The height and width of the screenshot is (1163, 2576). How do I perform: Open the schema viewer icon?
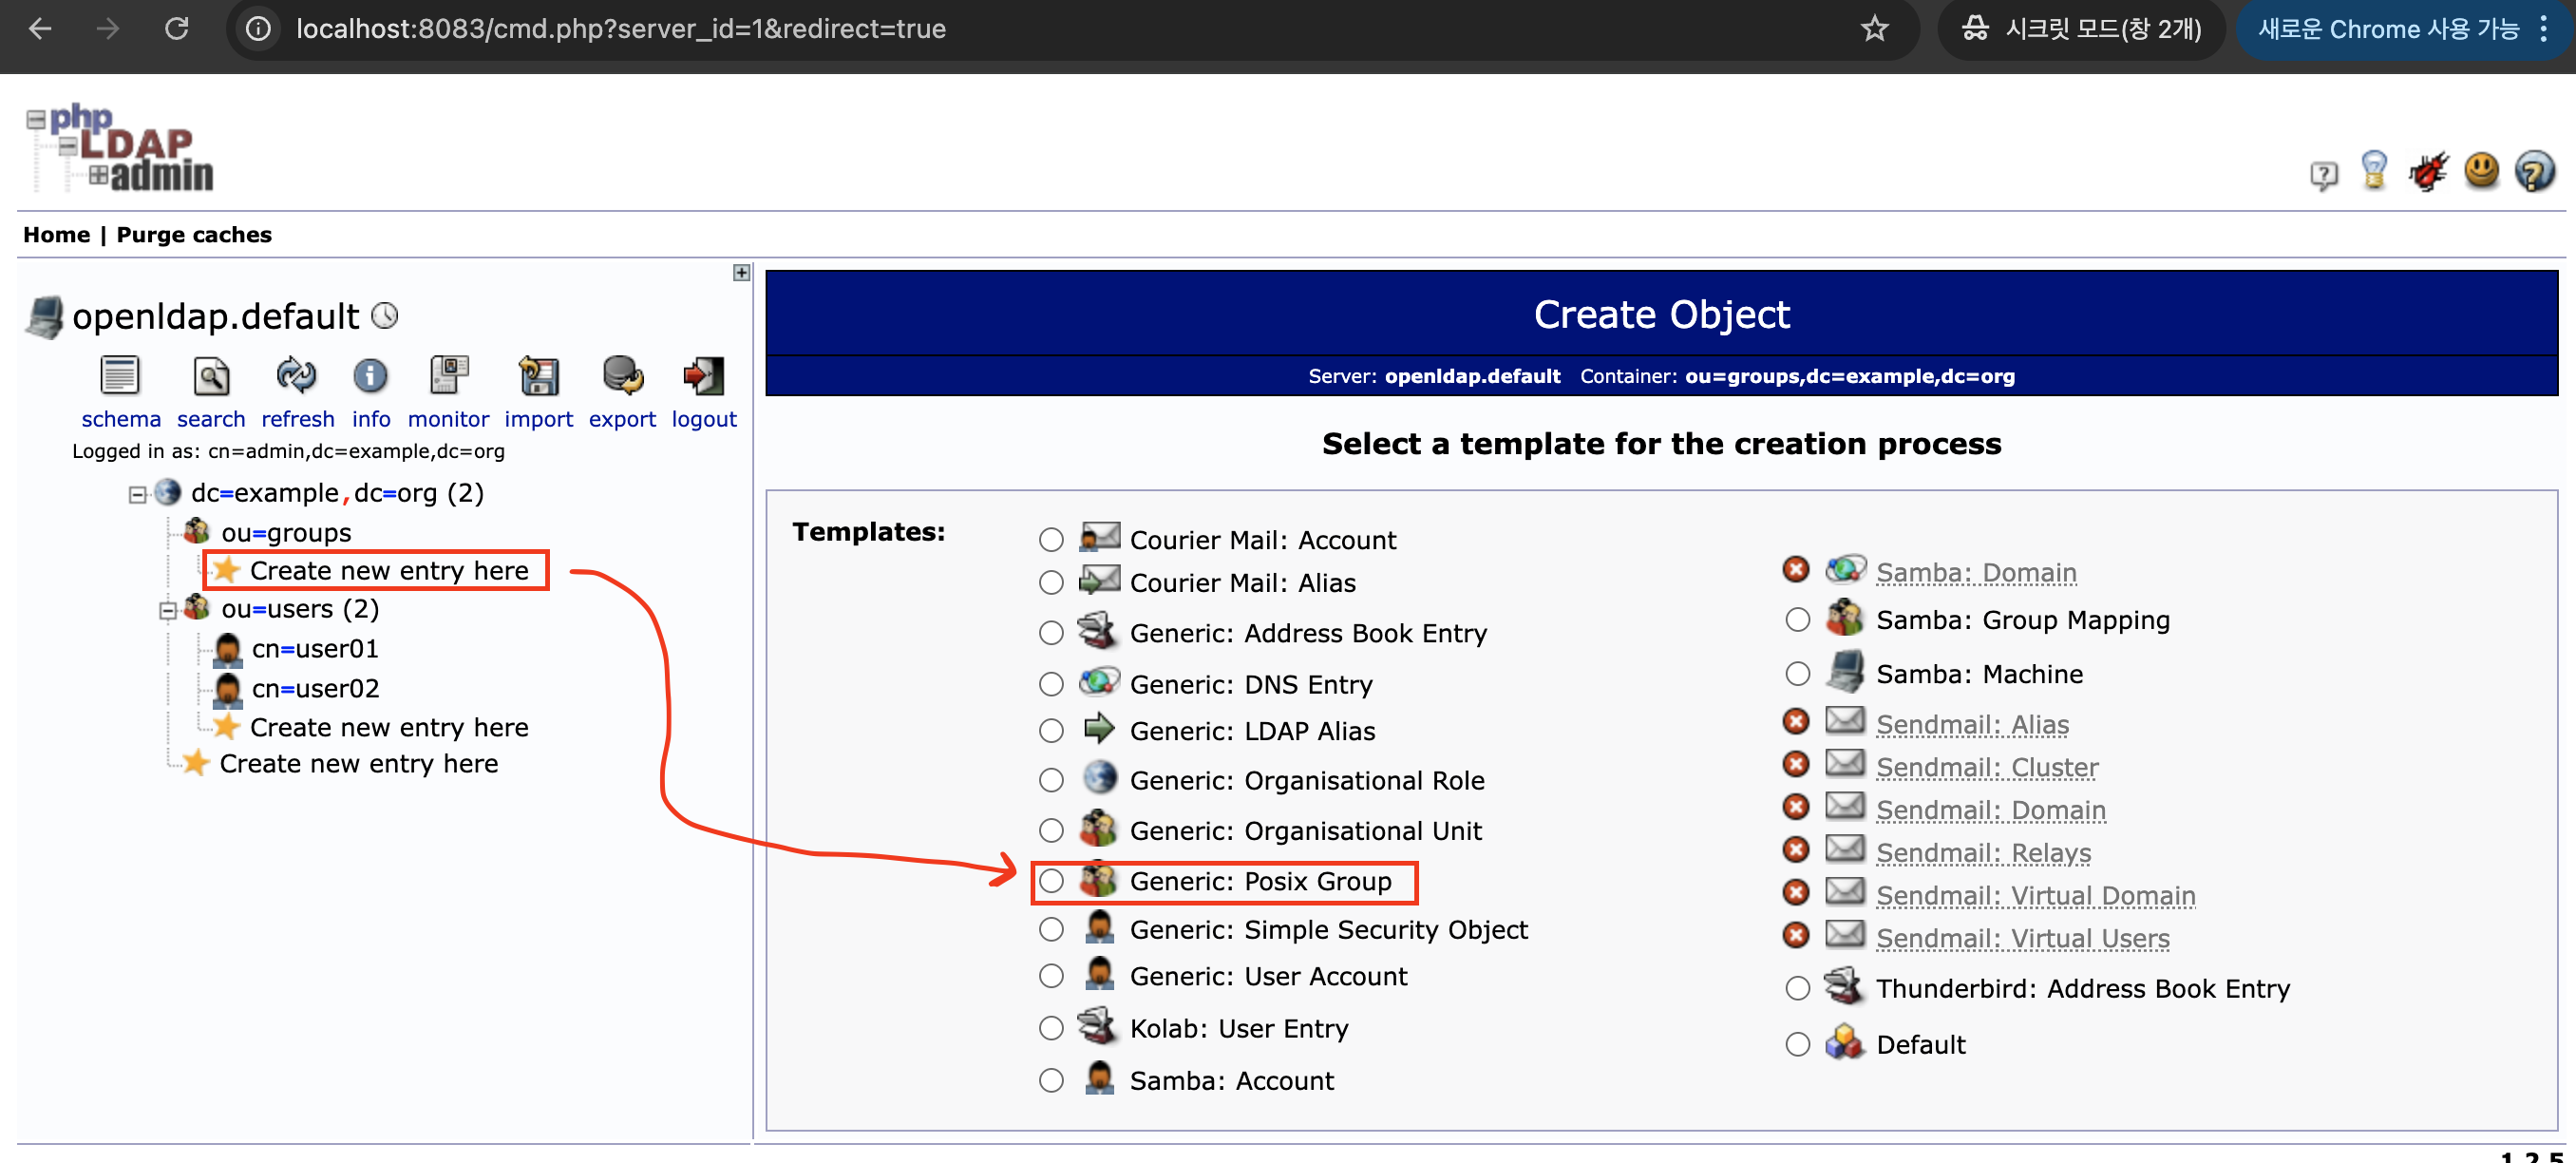click(120, 377)
